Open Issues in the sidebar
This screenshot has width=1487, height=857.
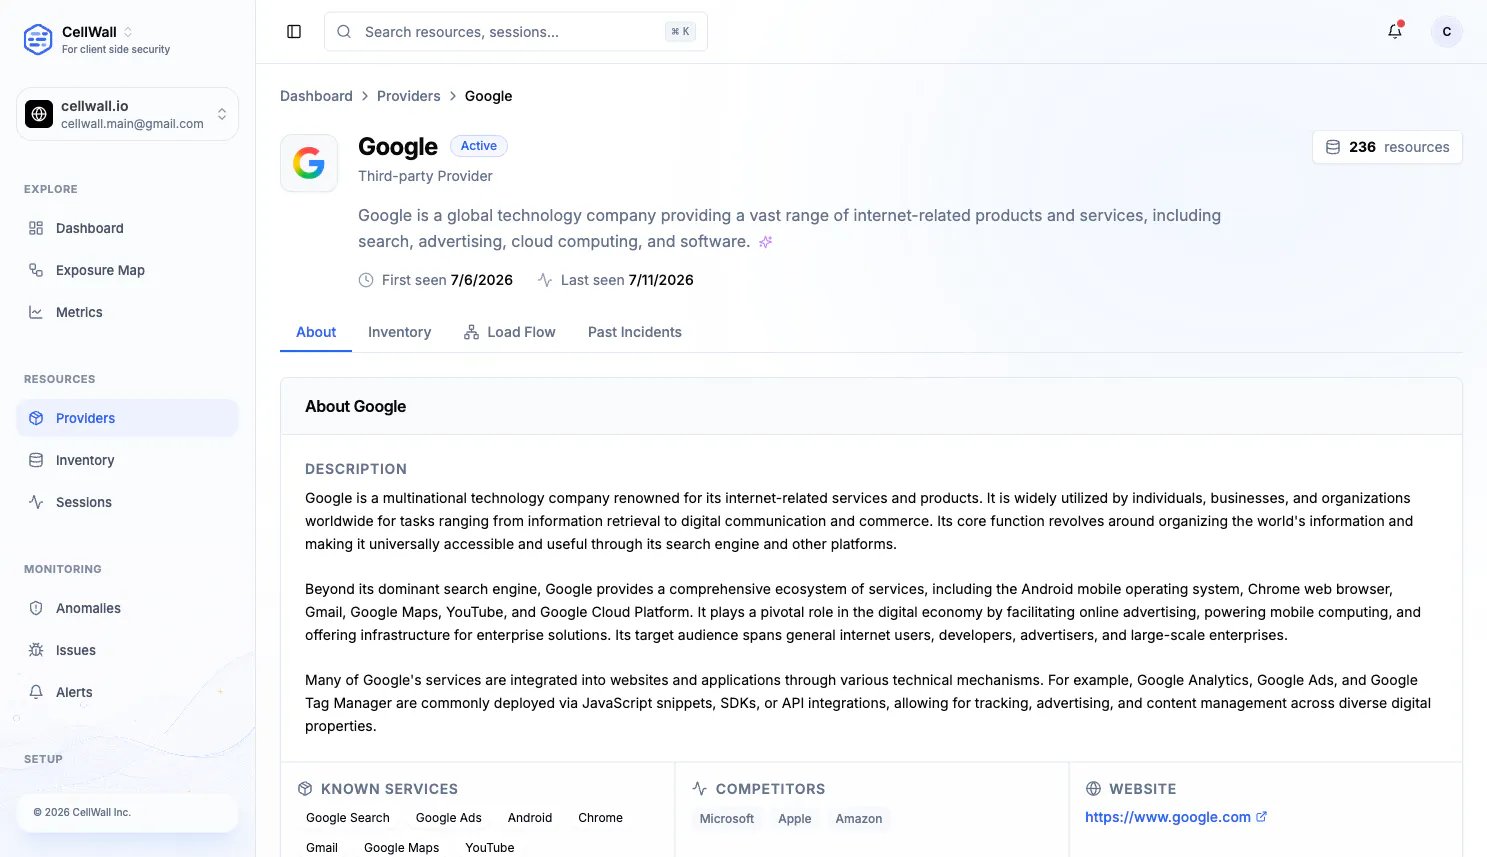tap(127, 650)
